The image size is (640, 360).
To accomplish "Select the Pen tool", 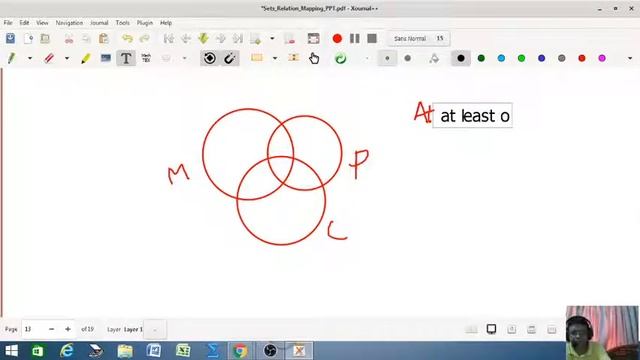I will click(11, 58).
